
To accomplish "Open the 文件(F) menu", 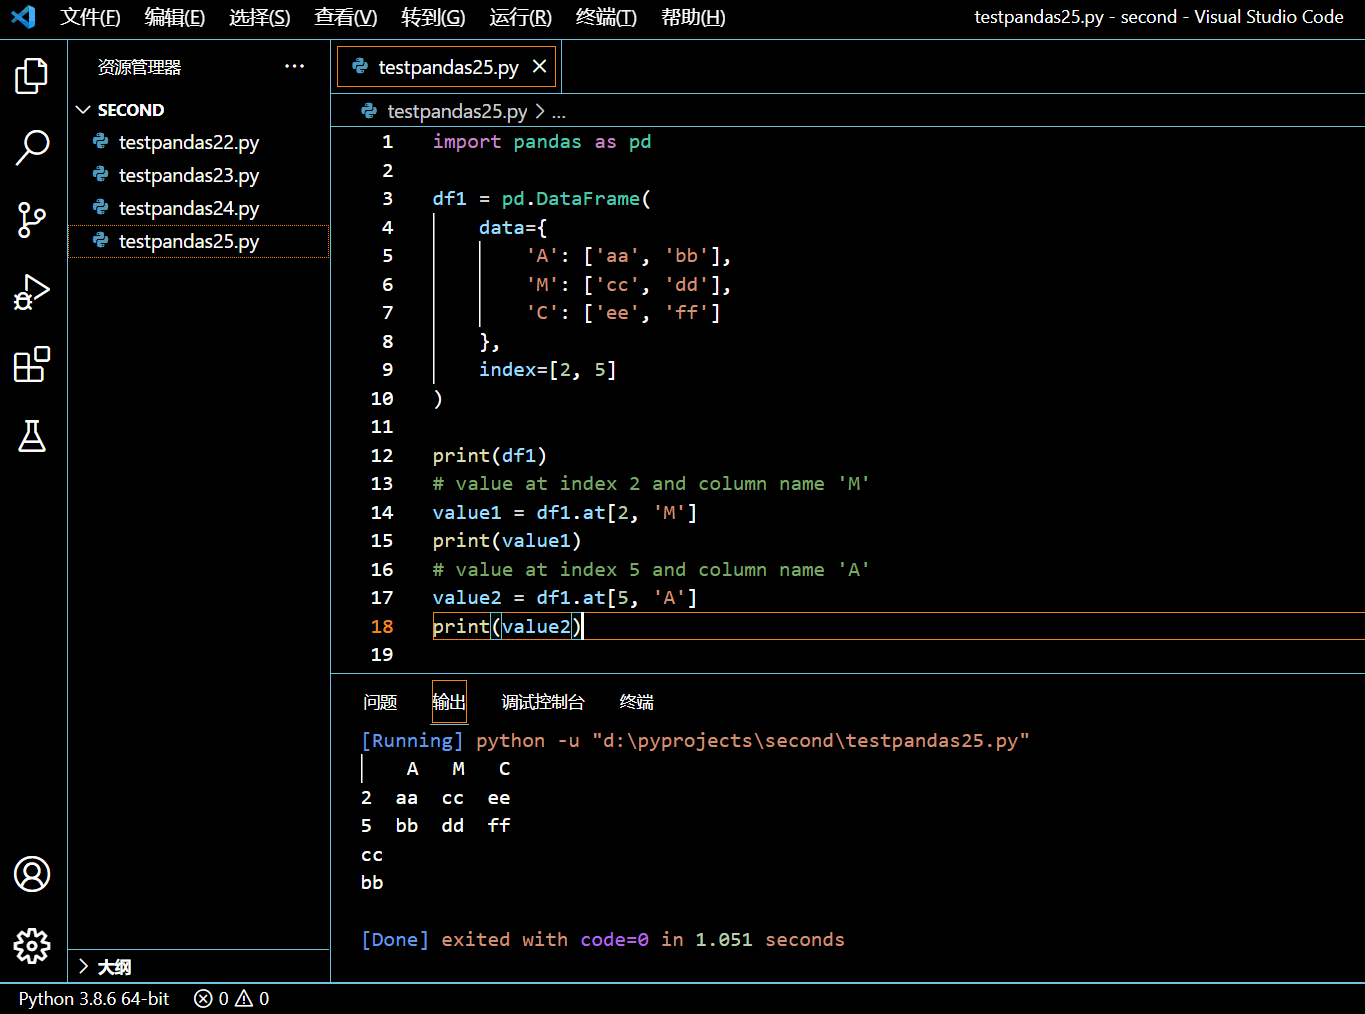I will (90, 17).
